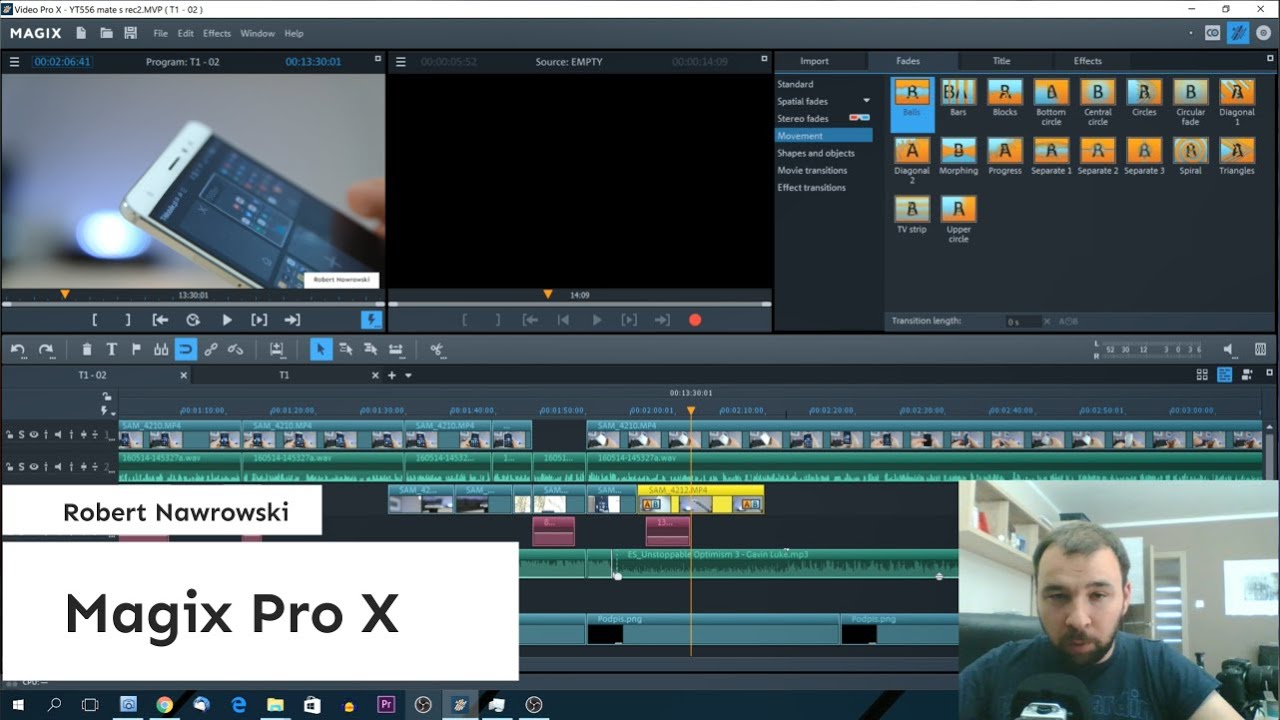Undo the last action

point(18,349)
